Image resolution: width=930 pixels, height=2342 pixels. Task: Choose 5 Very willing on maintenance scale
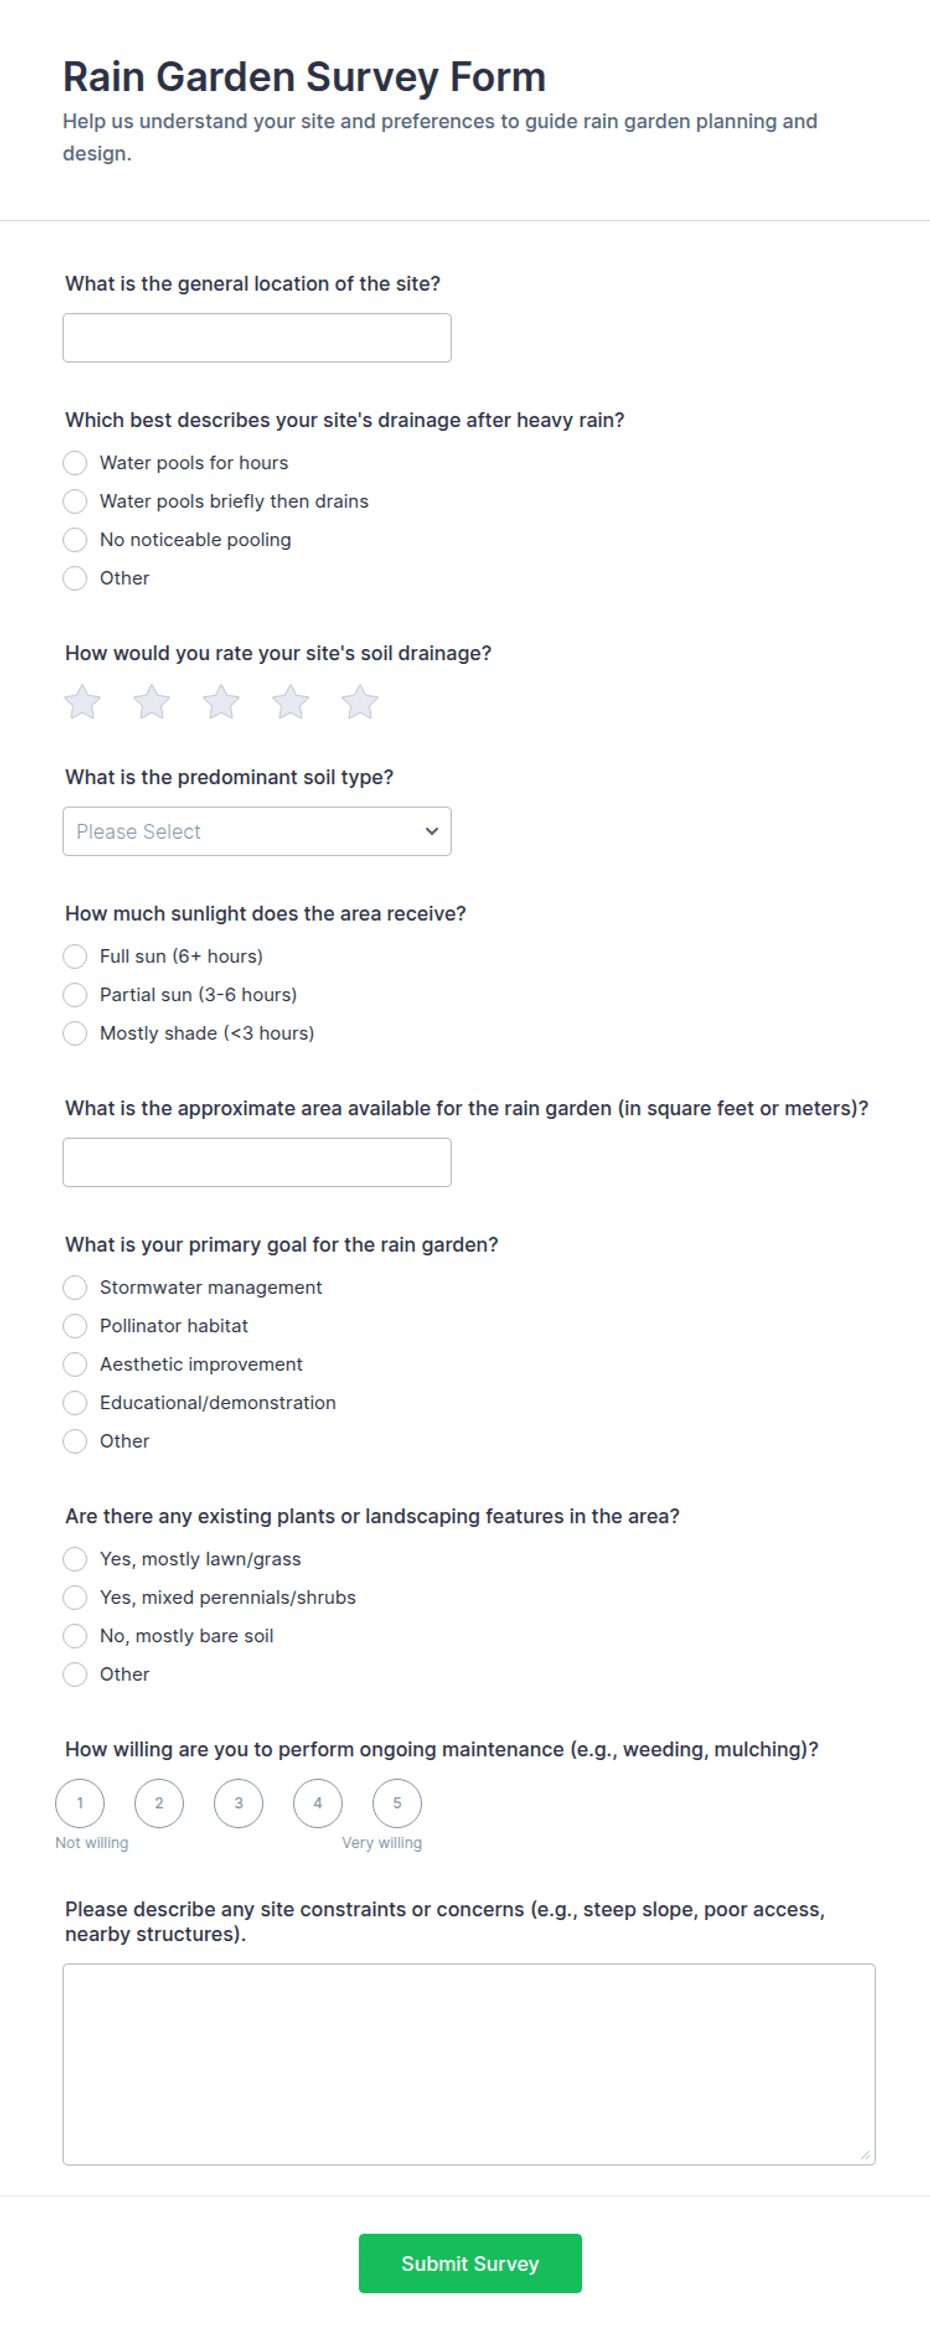click(x=397, y=1803)
